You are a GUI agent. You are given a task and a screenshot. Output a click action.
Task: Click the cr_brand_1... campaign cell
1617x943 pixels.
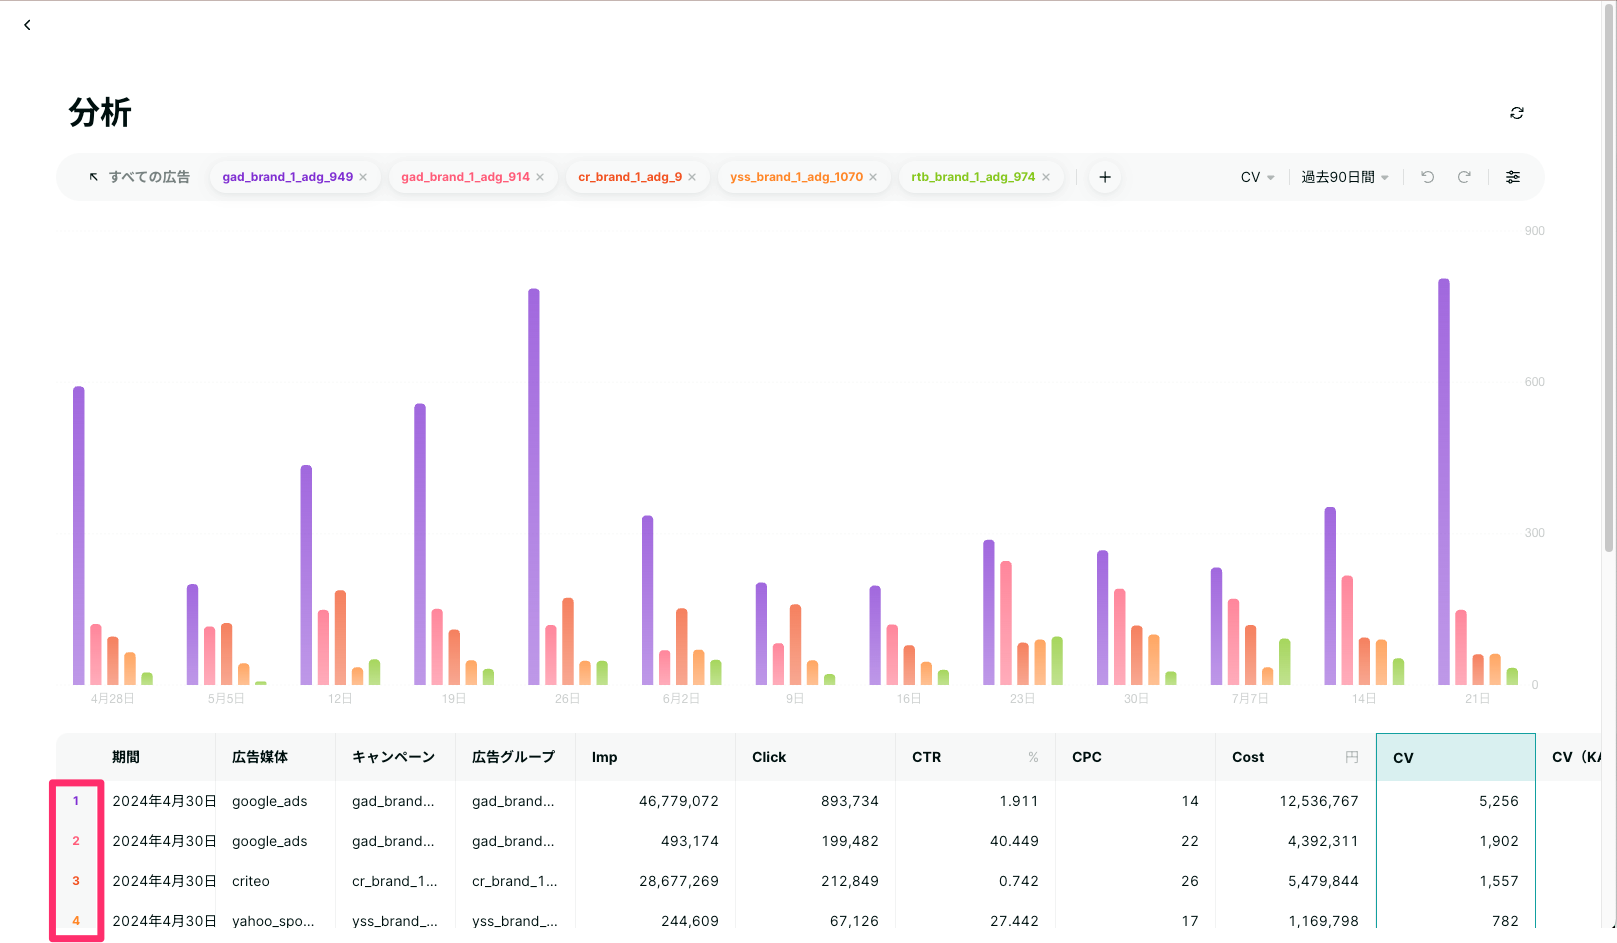pos(395,881)
